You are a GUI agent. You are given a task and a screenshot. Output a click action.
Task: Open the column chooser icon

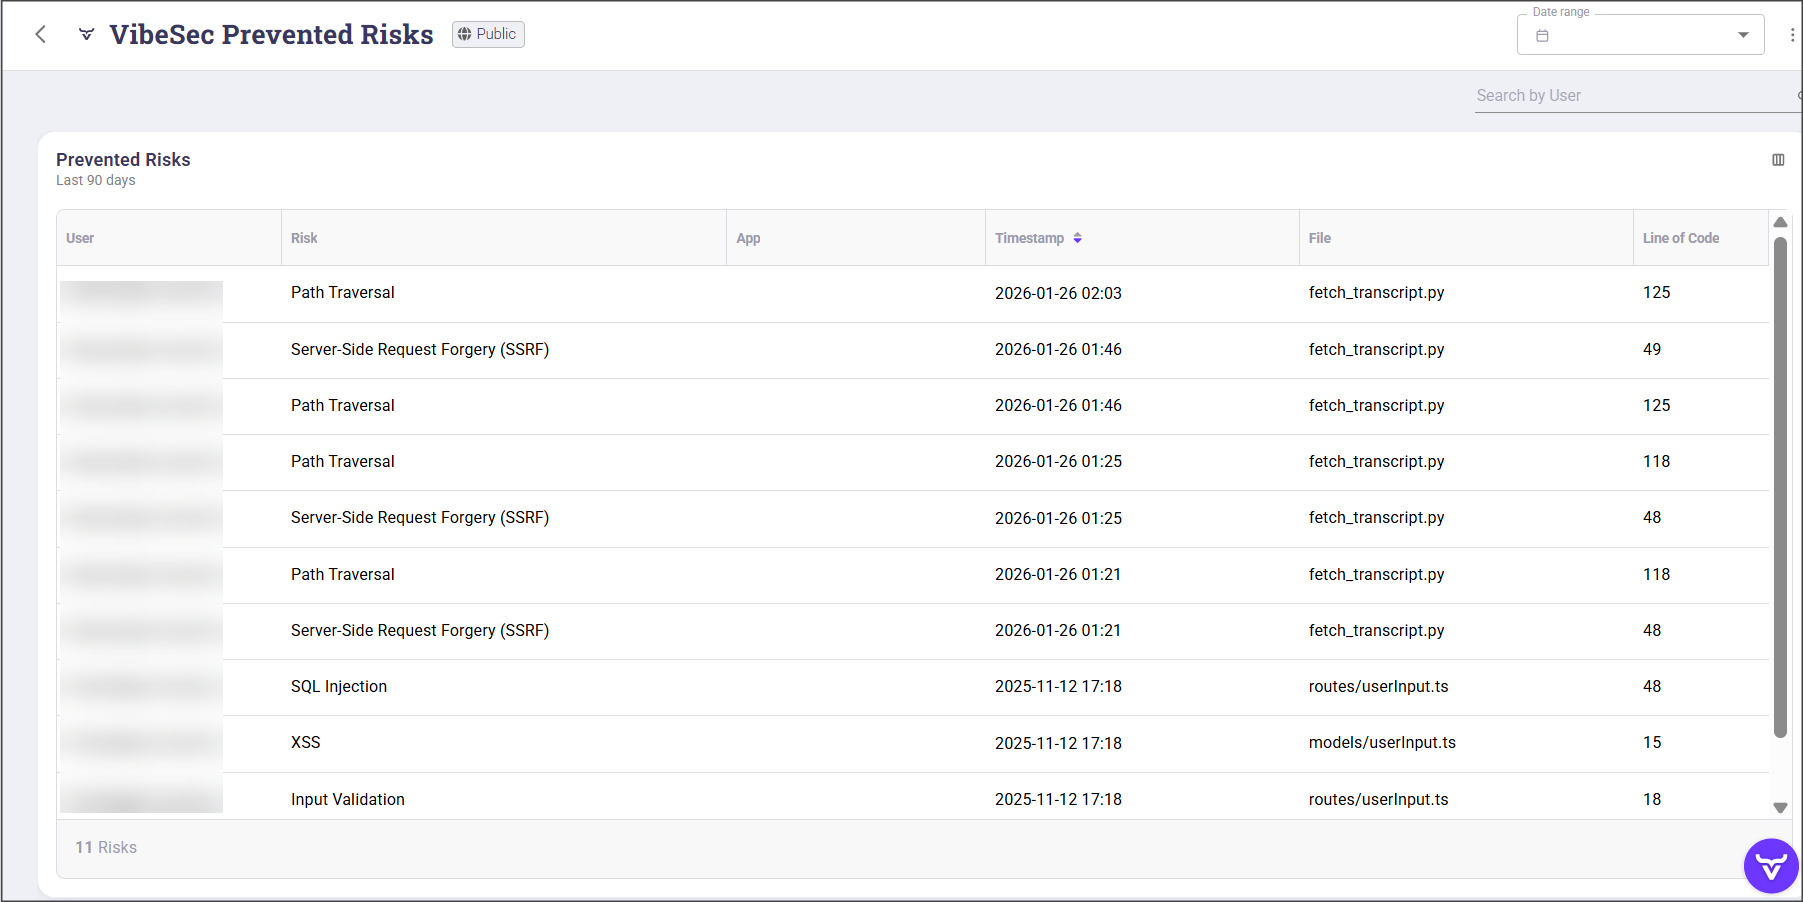[x=1778, y=160]
